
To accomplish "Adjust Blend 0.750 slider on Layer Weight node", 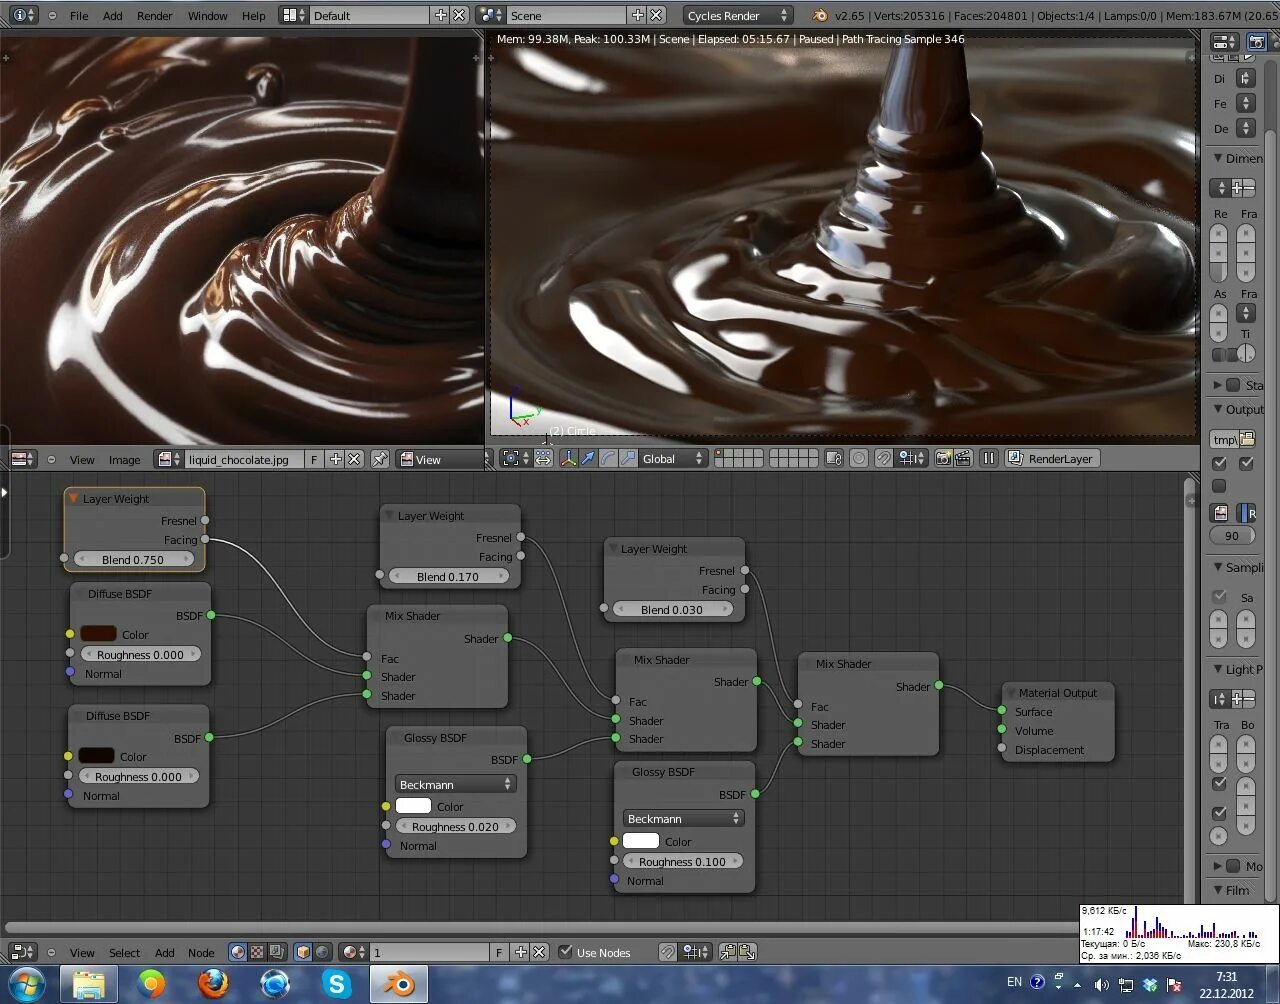I will (x=133, y=559).
